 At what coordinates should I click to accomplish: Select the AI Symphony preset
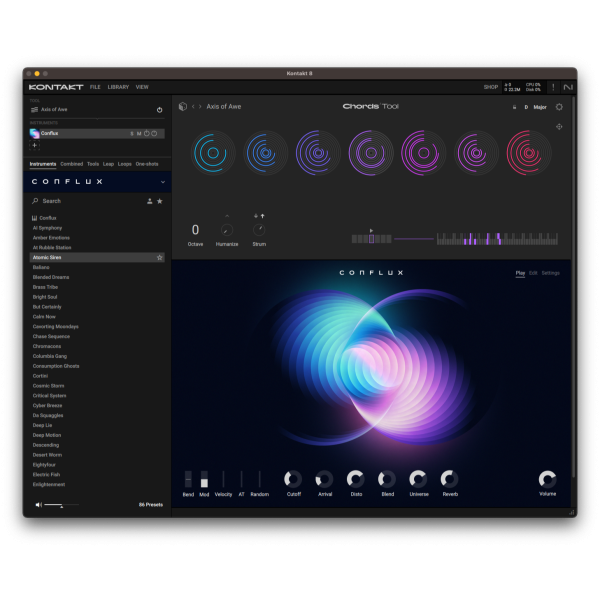point(47,228)
